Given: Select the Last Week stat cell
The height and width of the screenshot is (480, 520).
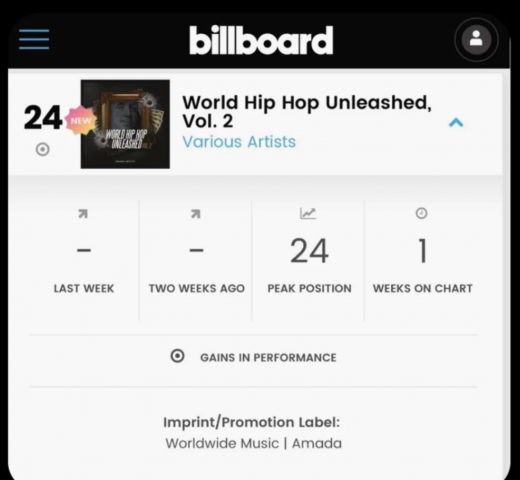Looking at the screenshot, I should tap(84, 260).
